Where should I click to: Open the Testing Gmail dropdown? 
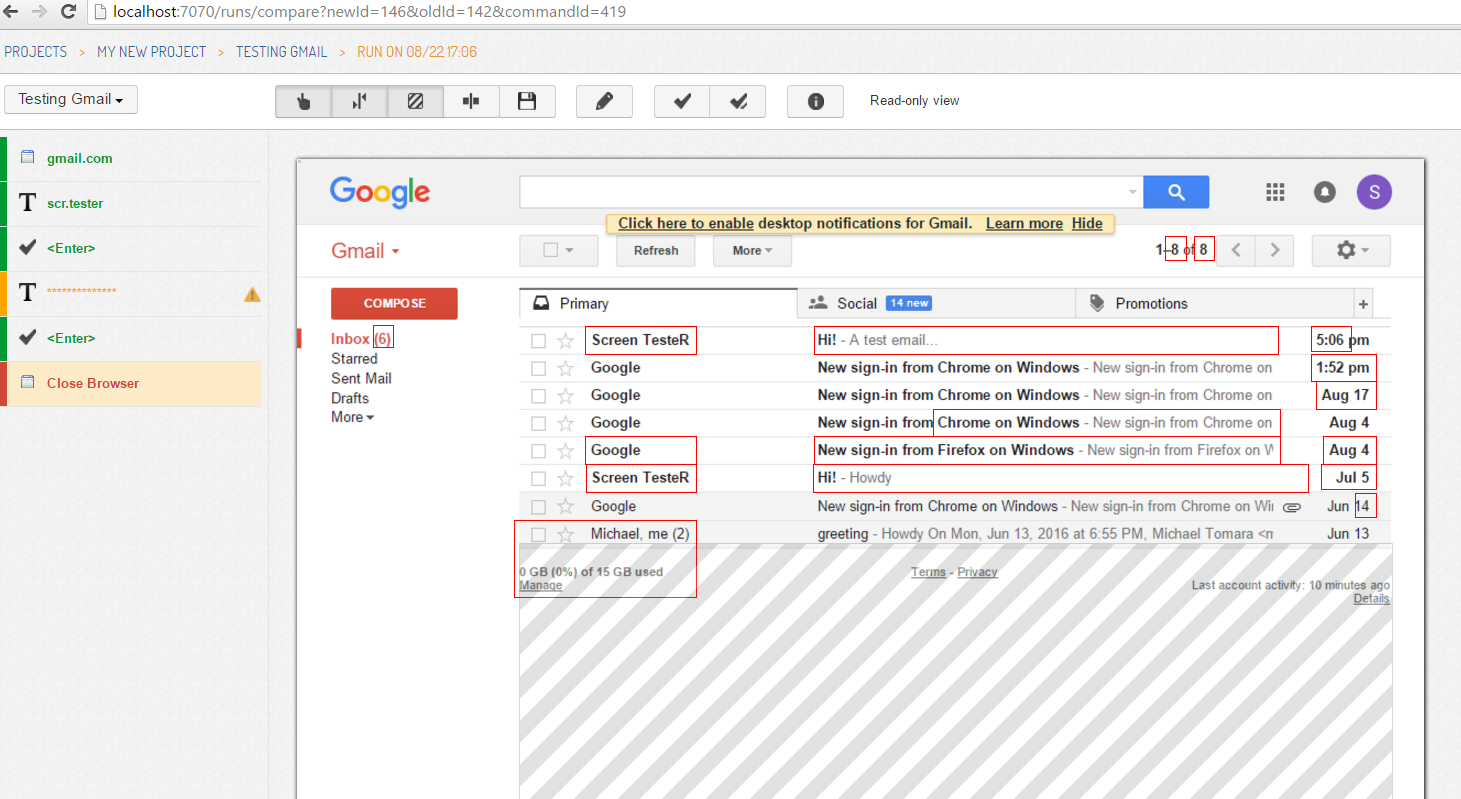pos(71,100)
